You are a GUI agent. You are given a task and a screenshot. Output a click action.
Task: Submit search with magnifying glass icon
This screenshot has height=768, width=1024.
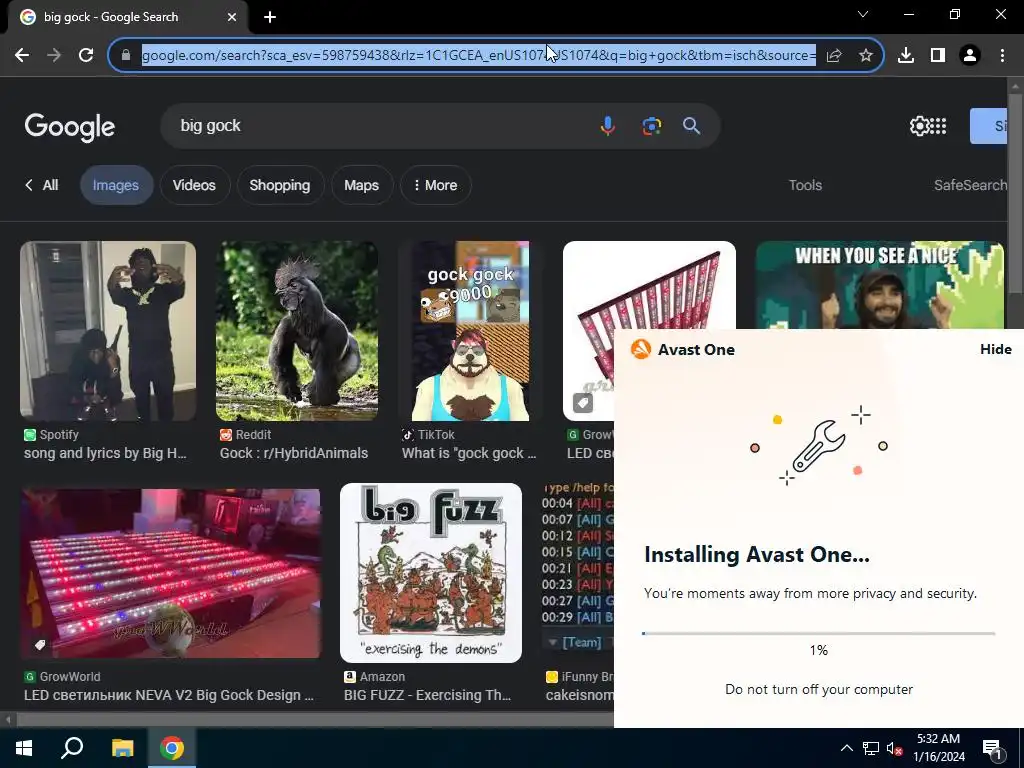click(x=691, y=125)
